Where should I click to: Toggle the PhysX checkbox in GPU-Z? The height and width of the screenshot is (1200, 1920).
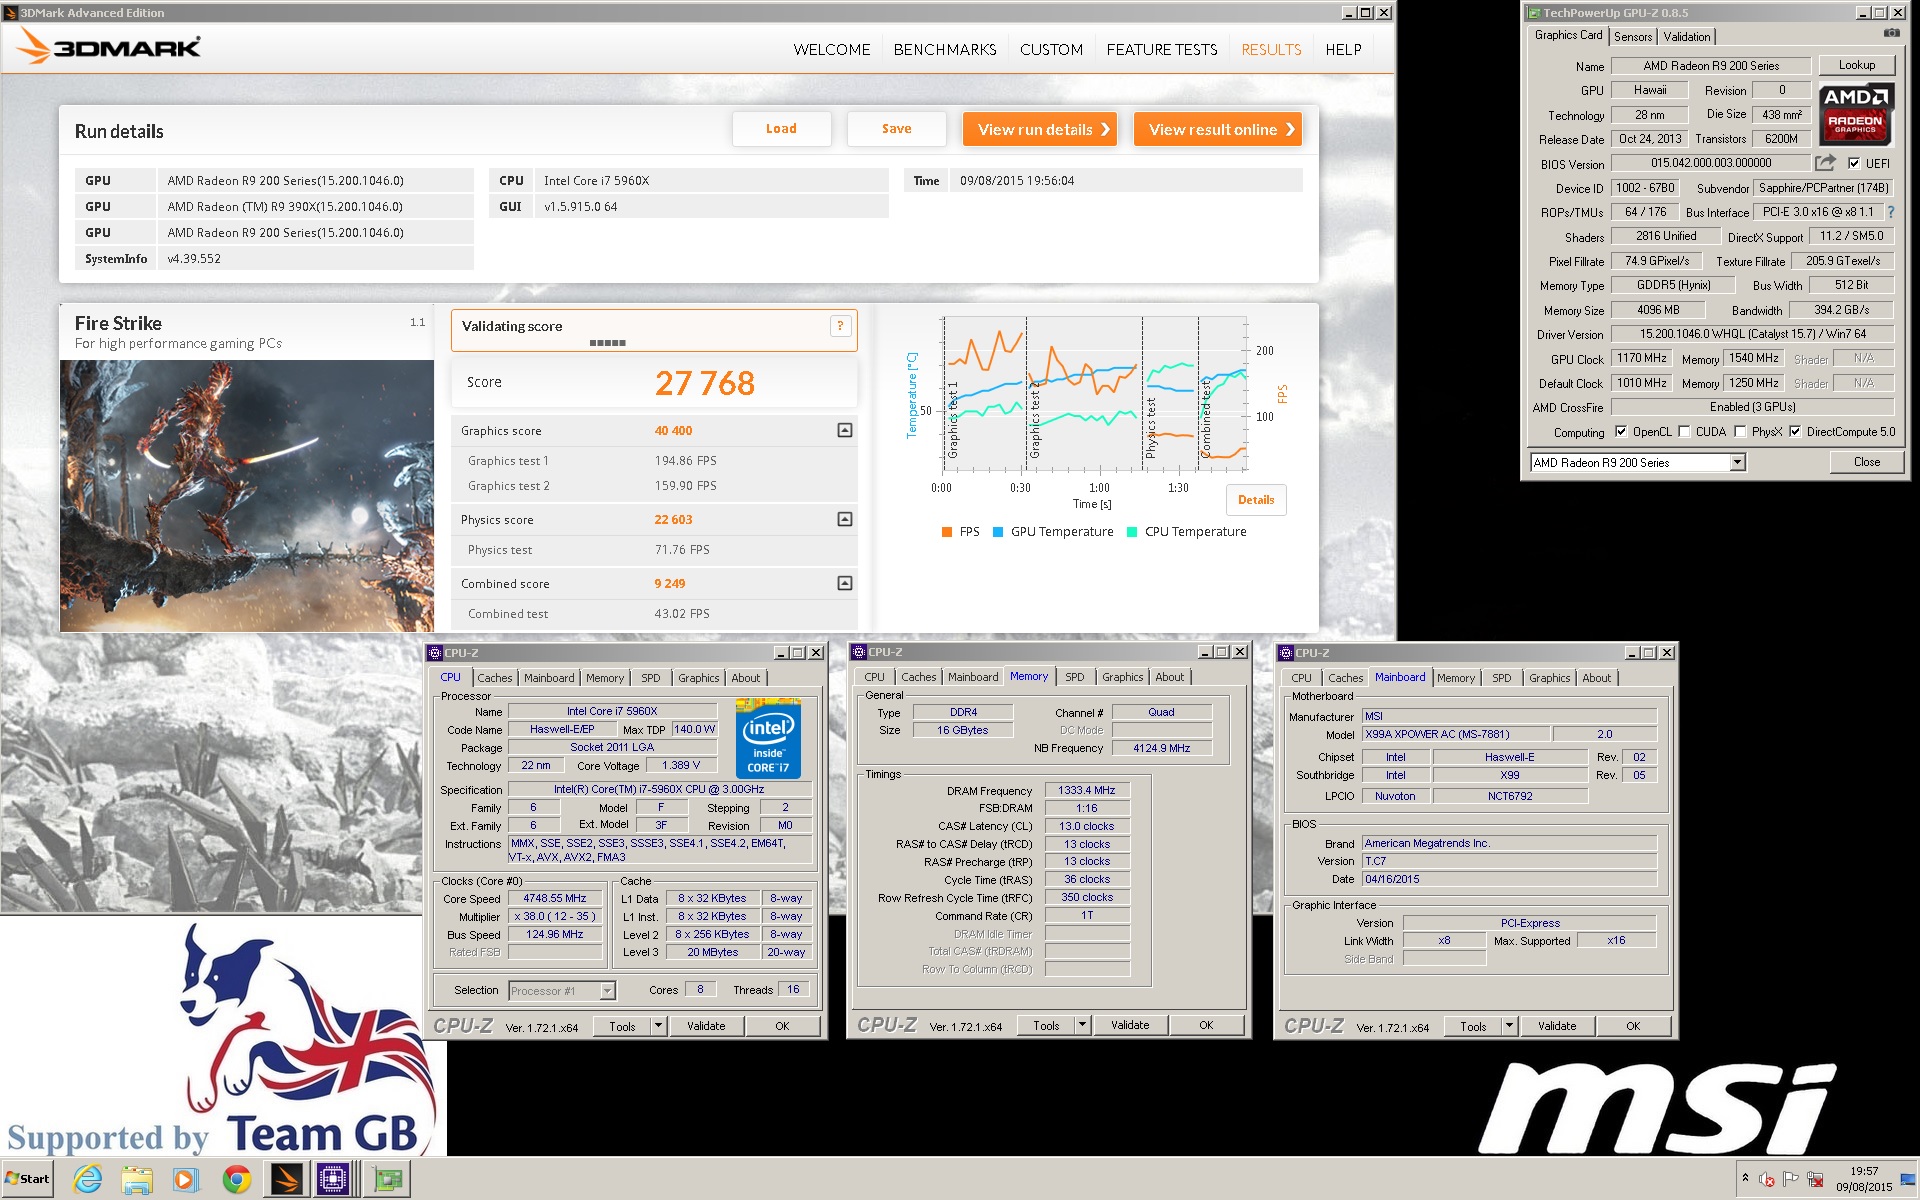(1740, 432)
